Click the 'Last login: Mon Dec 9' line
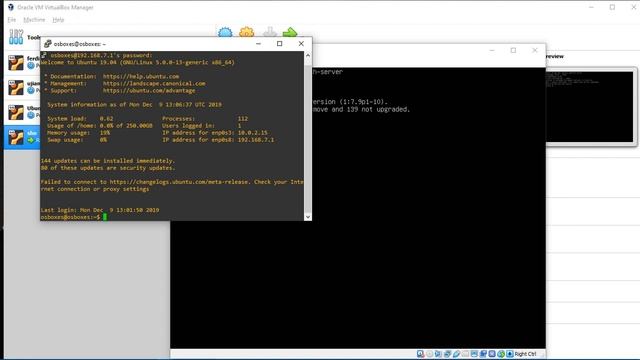This screenshot has height=360, width=640. [100, 210]
